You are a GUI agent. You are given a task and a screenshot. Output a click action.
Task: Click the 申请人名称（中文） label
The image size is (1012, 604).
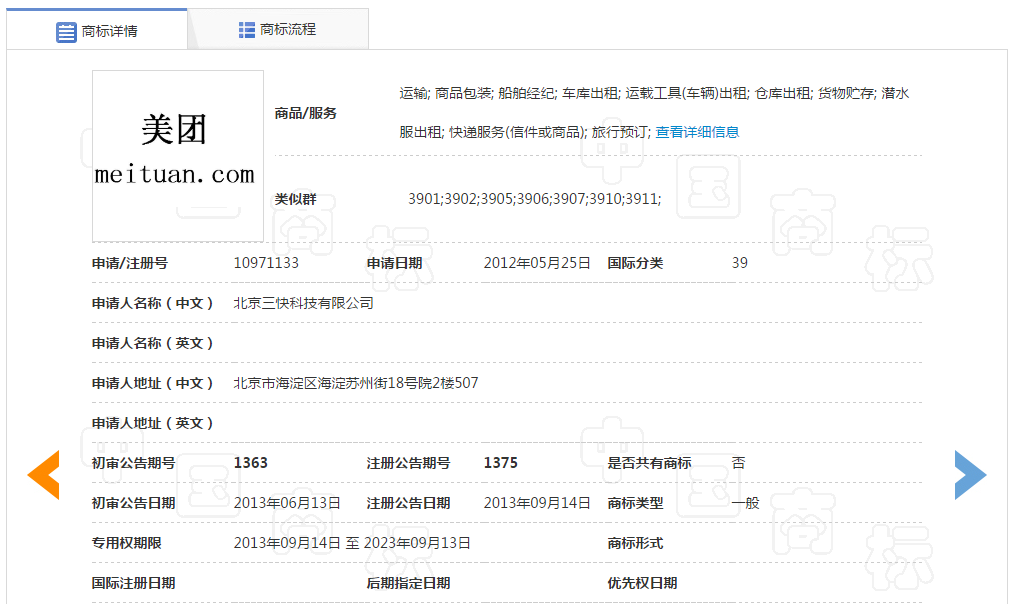[152, 303]
